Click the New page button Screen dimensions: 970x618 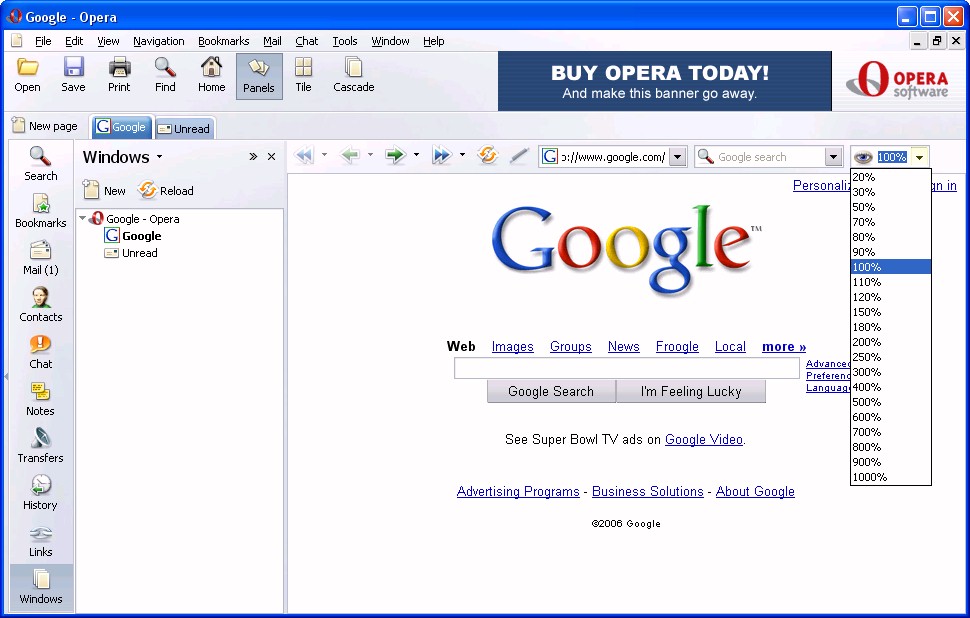tap(45, 126)
